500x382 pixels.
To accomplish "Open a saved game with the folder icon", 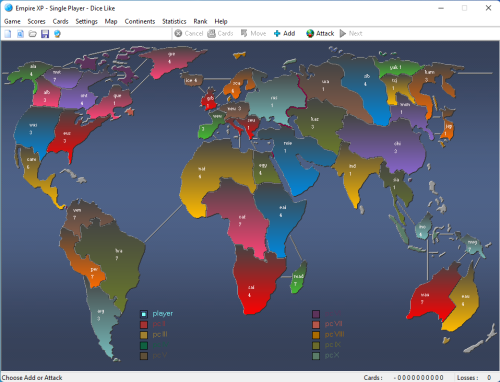I will pos(33,34).
